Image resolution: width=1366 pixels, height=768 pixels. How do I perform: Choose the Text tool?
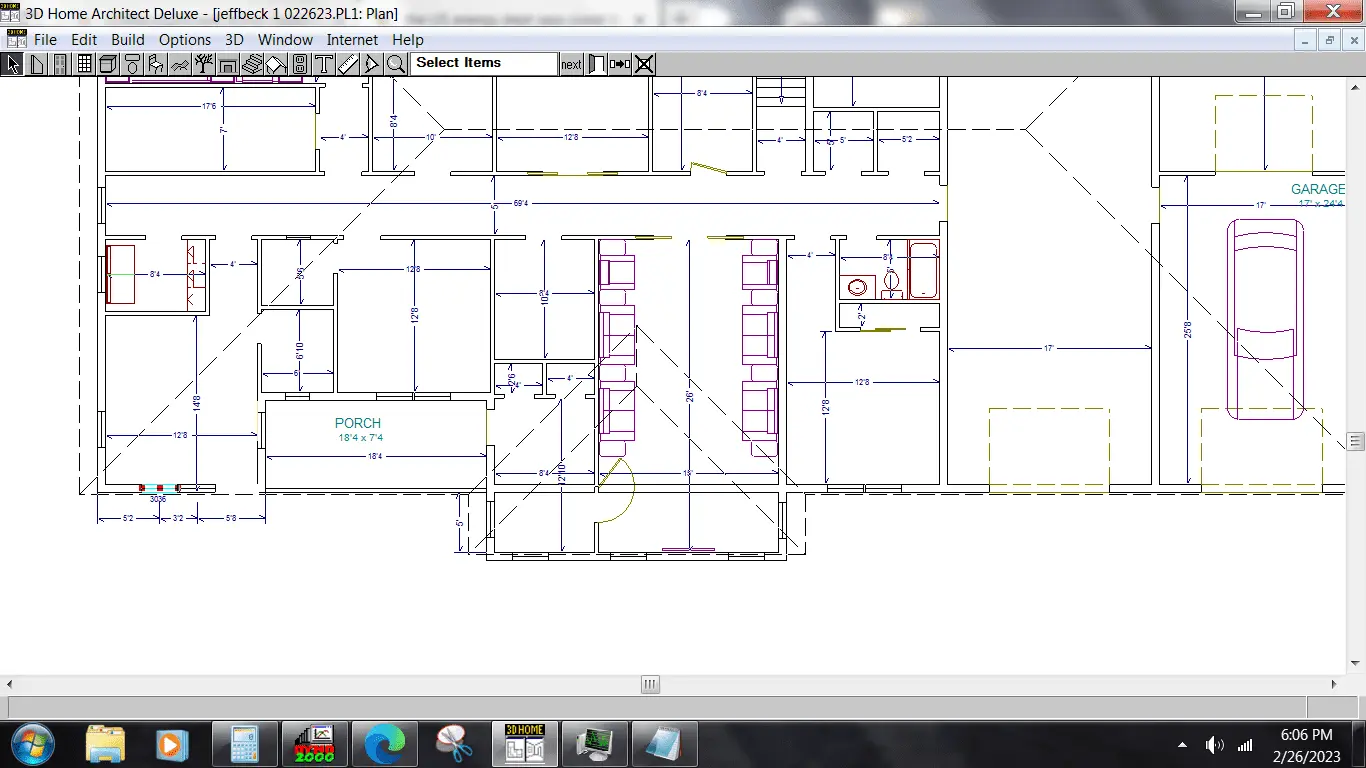tap(323, 64)
